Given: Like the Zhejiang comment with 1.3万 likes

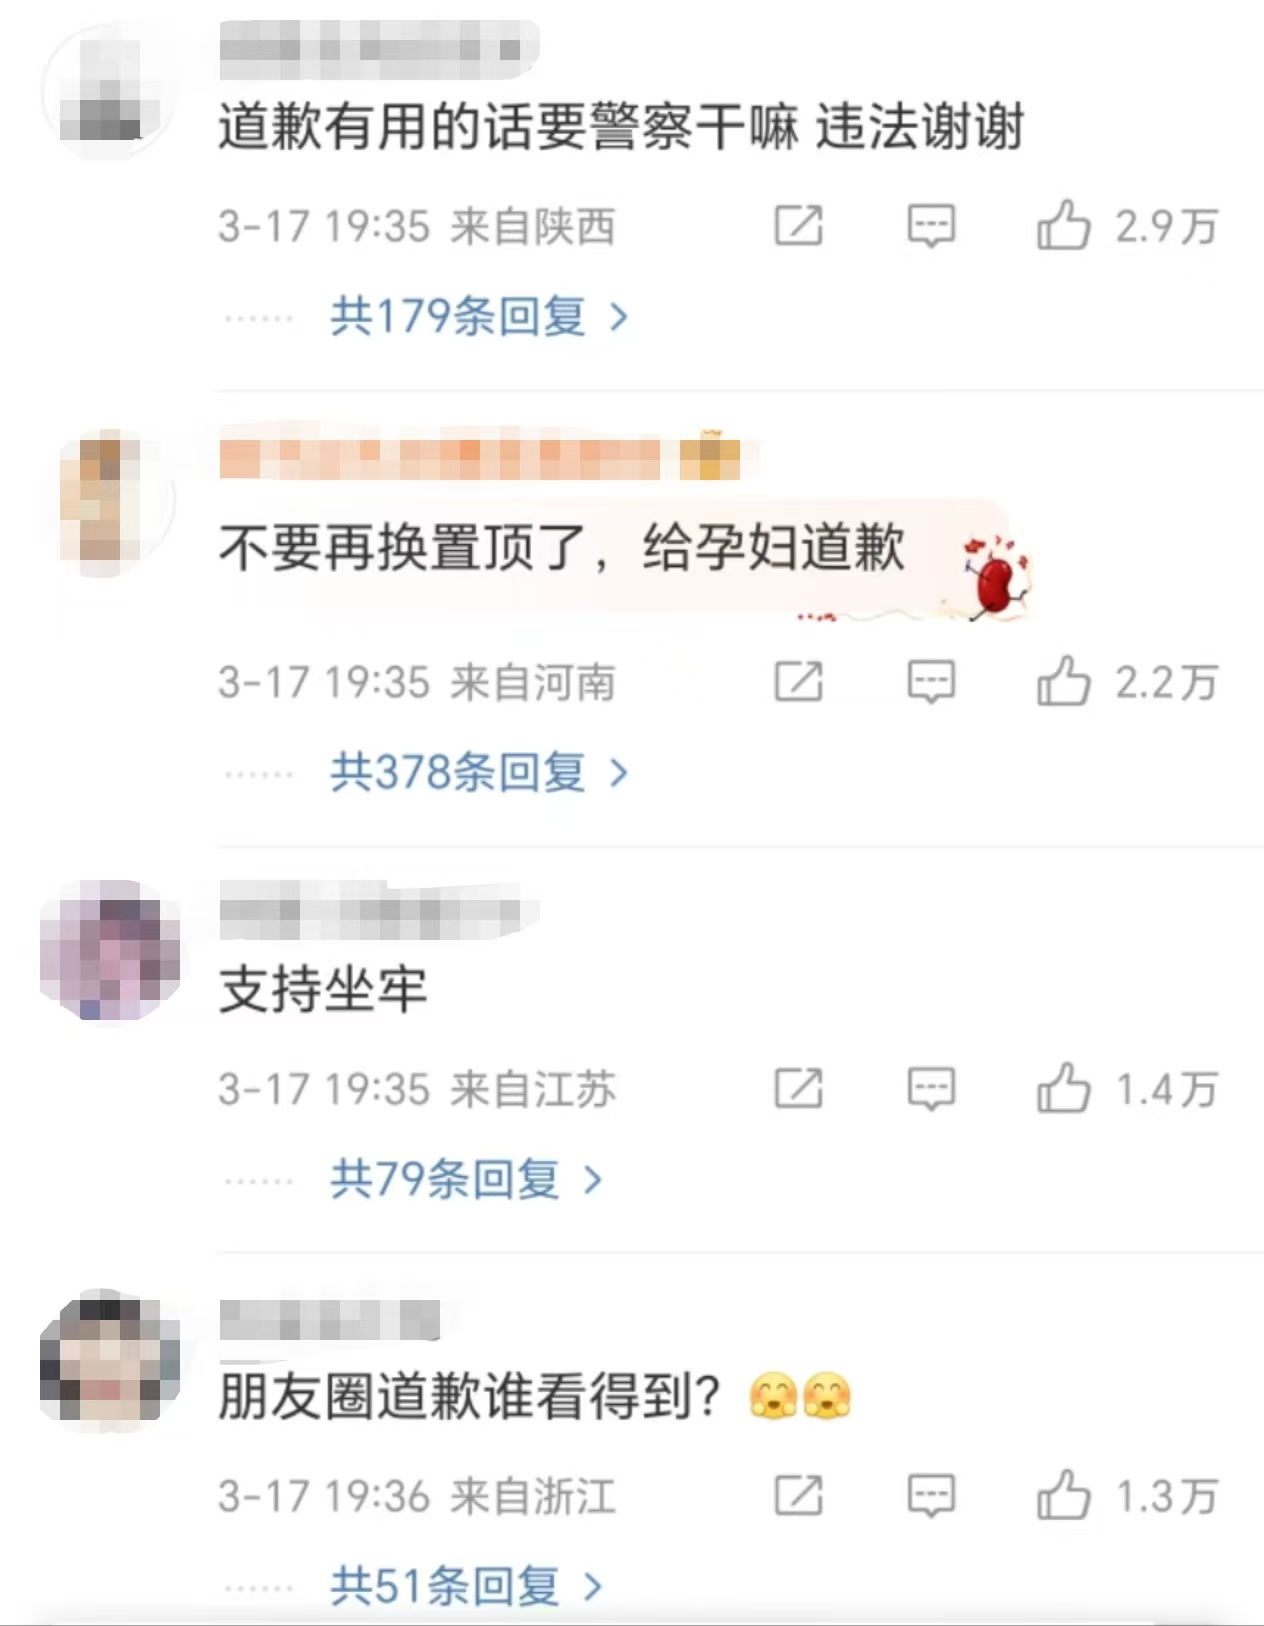Looking at the screenshot, I should point(1063,1496).
